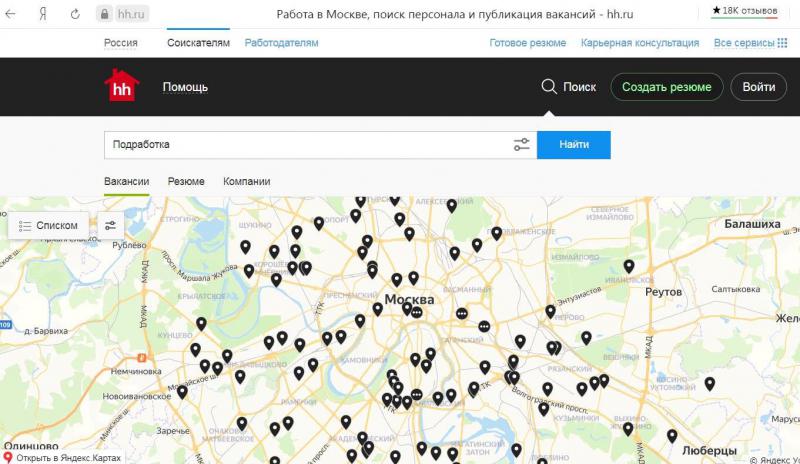Click the red hh logo
Viewport: 800px width, 464px height.
point(121,85)
